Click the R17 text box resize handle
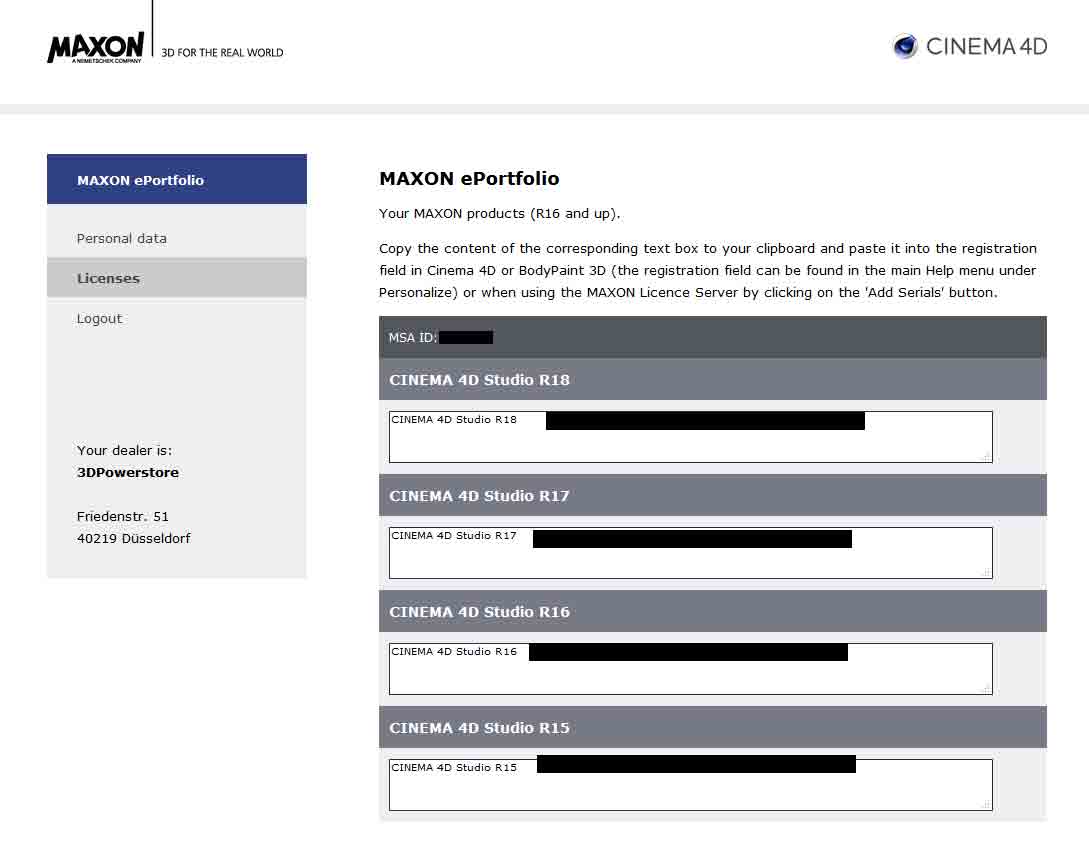1089x864 pixels. pos(986,572)
